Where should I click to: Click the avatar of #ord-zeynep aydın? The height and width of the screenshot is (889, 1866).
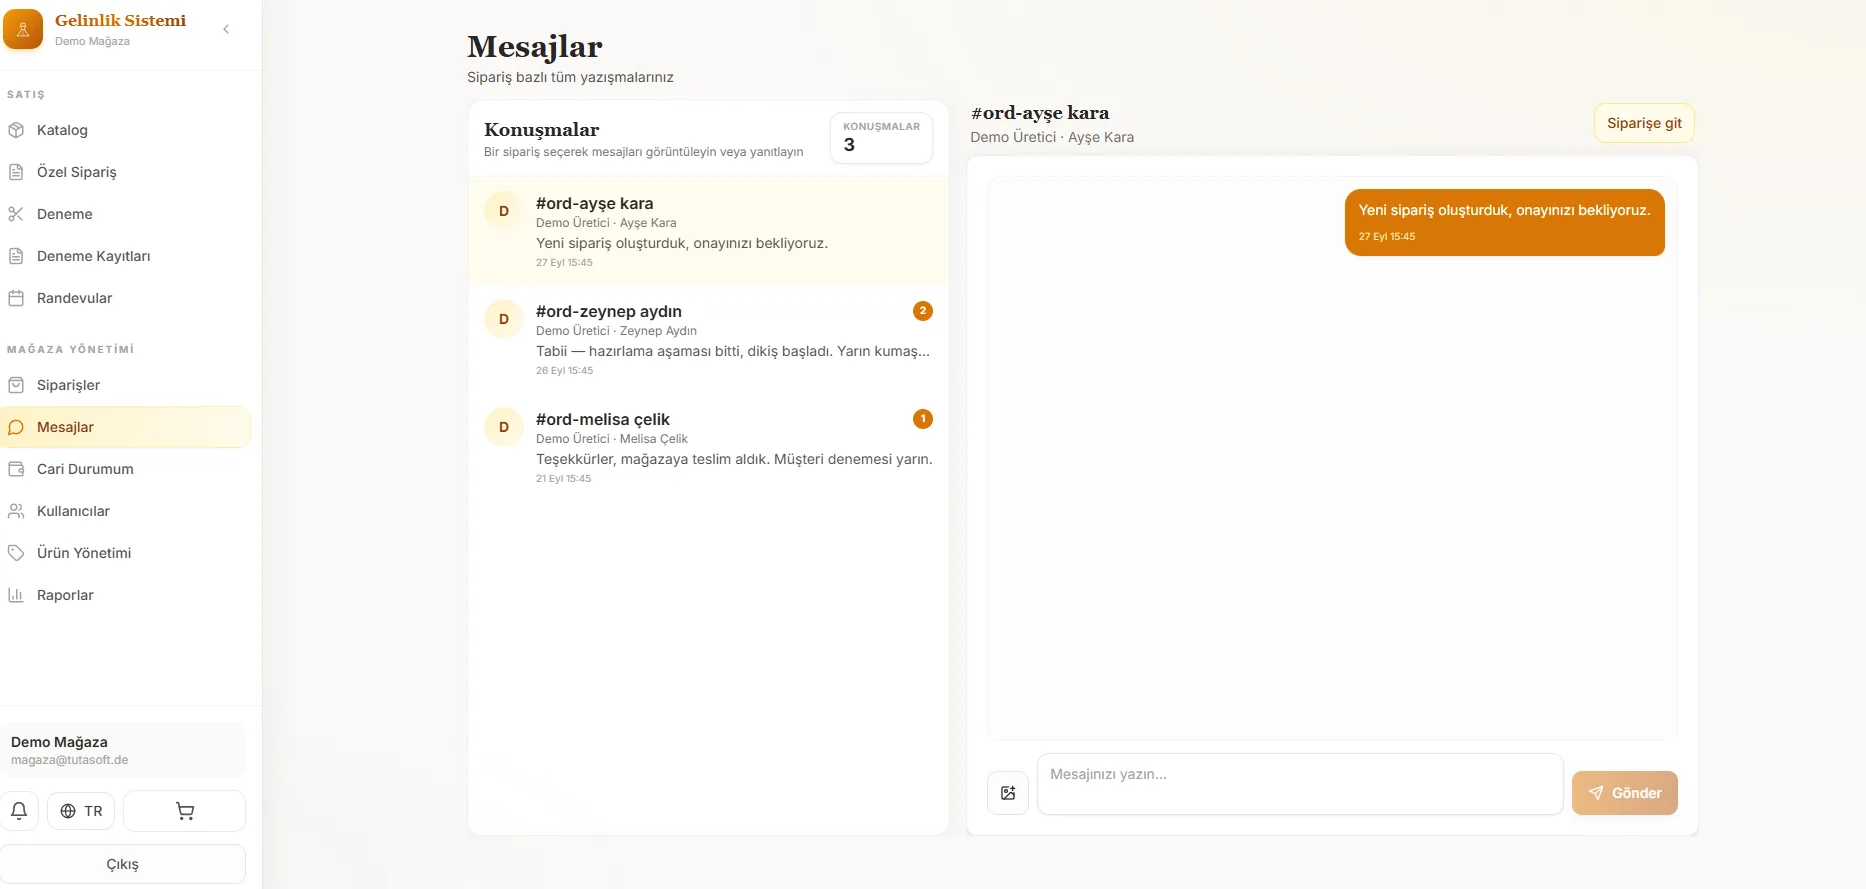click(x=504, y=319)
